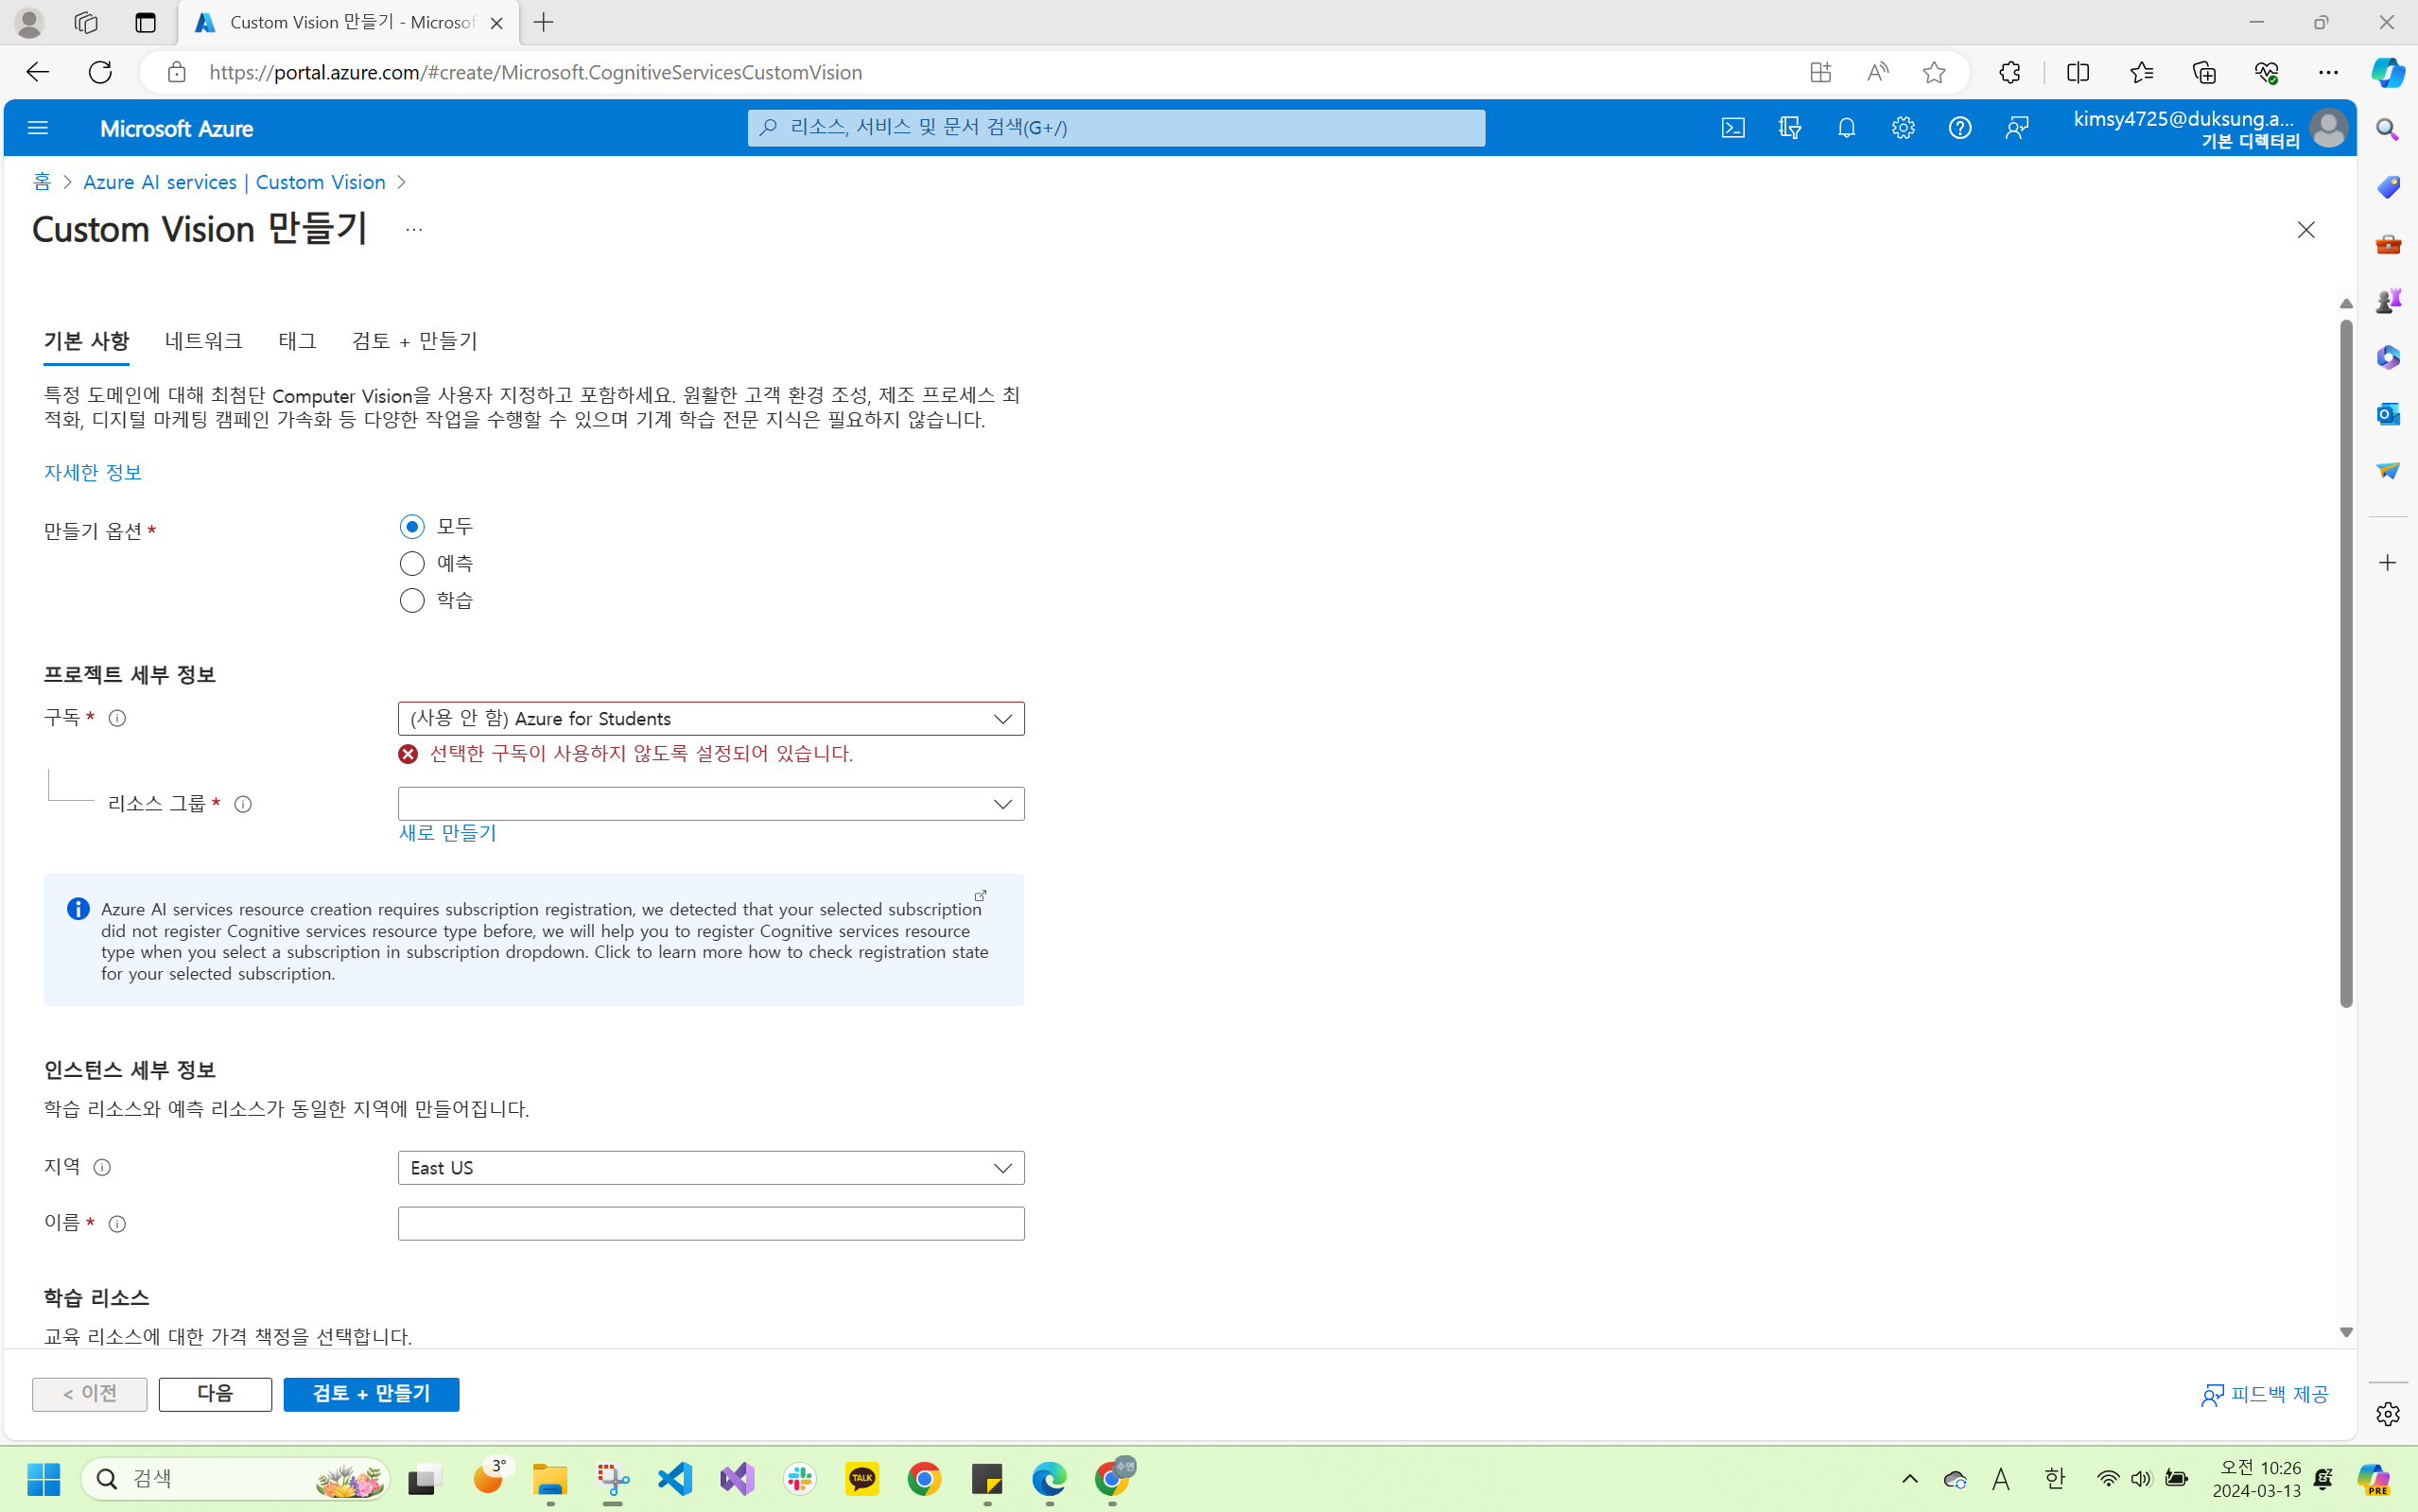Open Edge sidebar search
This screenshot has height=1512, width=2418.
[x=2388, y=130]
